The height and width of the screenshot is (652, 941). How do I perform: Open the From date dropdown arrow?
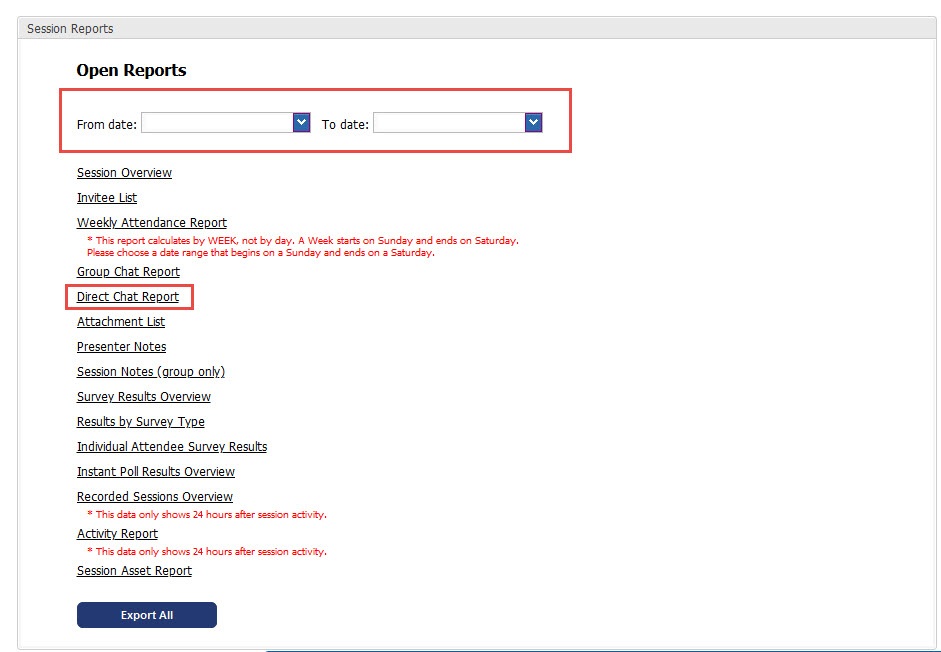click(301, 122)
